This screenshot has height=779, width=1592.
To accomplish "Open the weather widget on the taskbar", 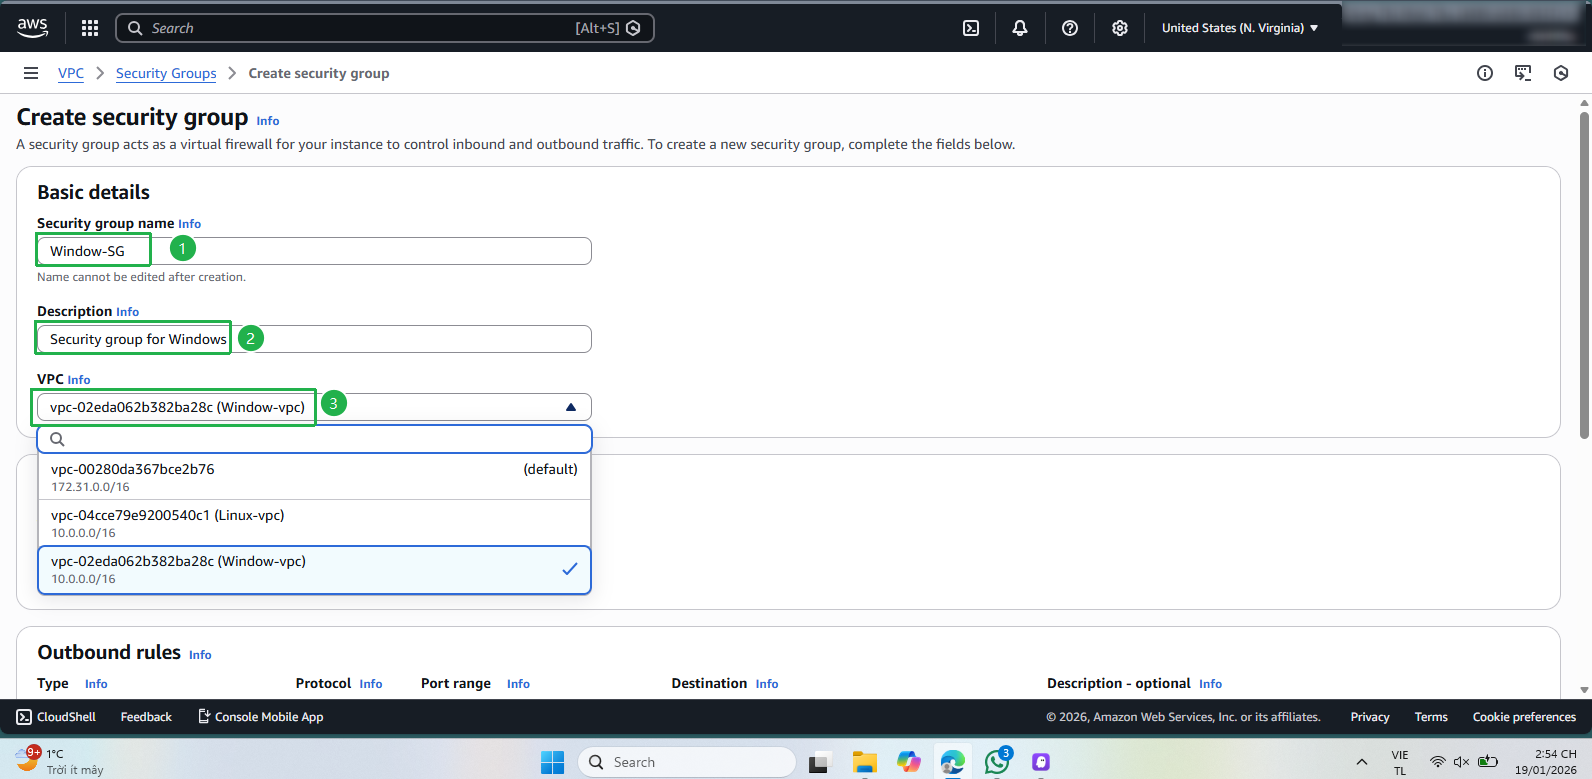I will pos(60,761).
